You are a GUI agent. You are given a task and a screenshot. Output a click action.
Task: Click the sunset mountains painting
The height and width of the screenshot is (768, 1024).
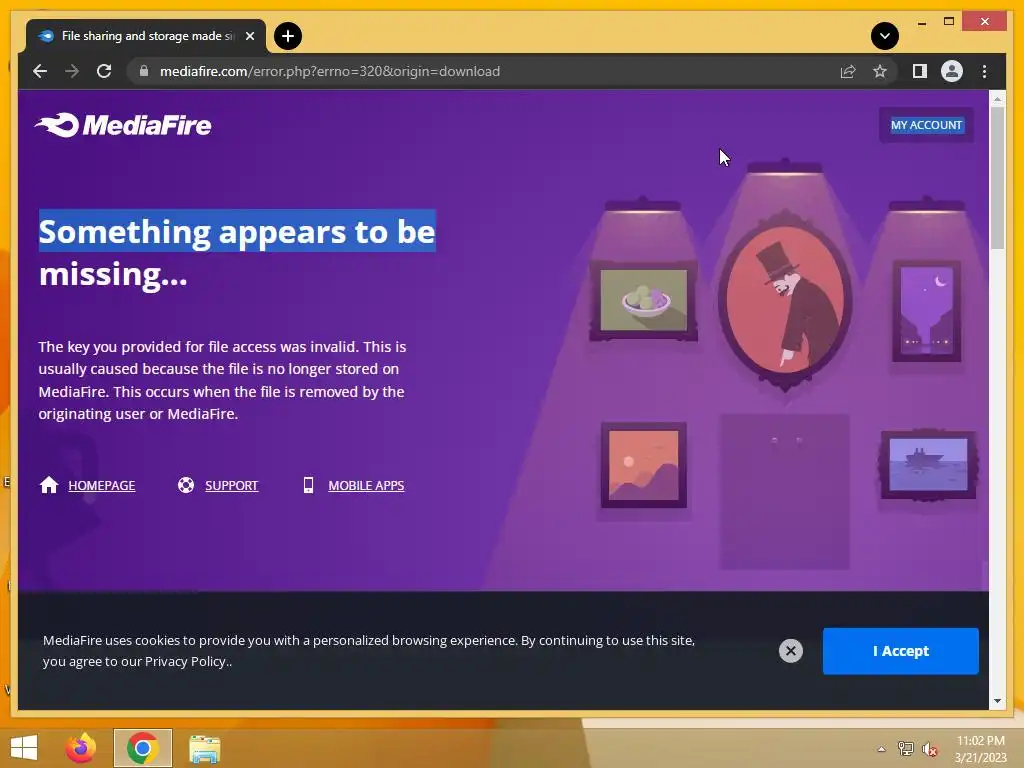pos(644,465)
